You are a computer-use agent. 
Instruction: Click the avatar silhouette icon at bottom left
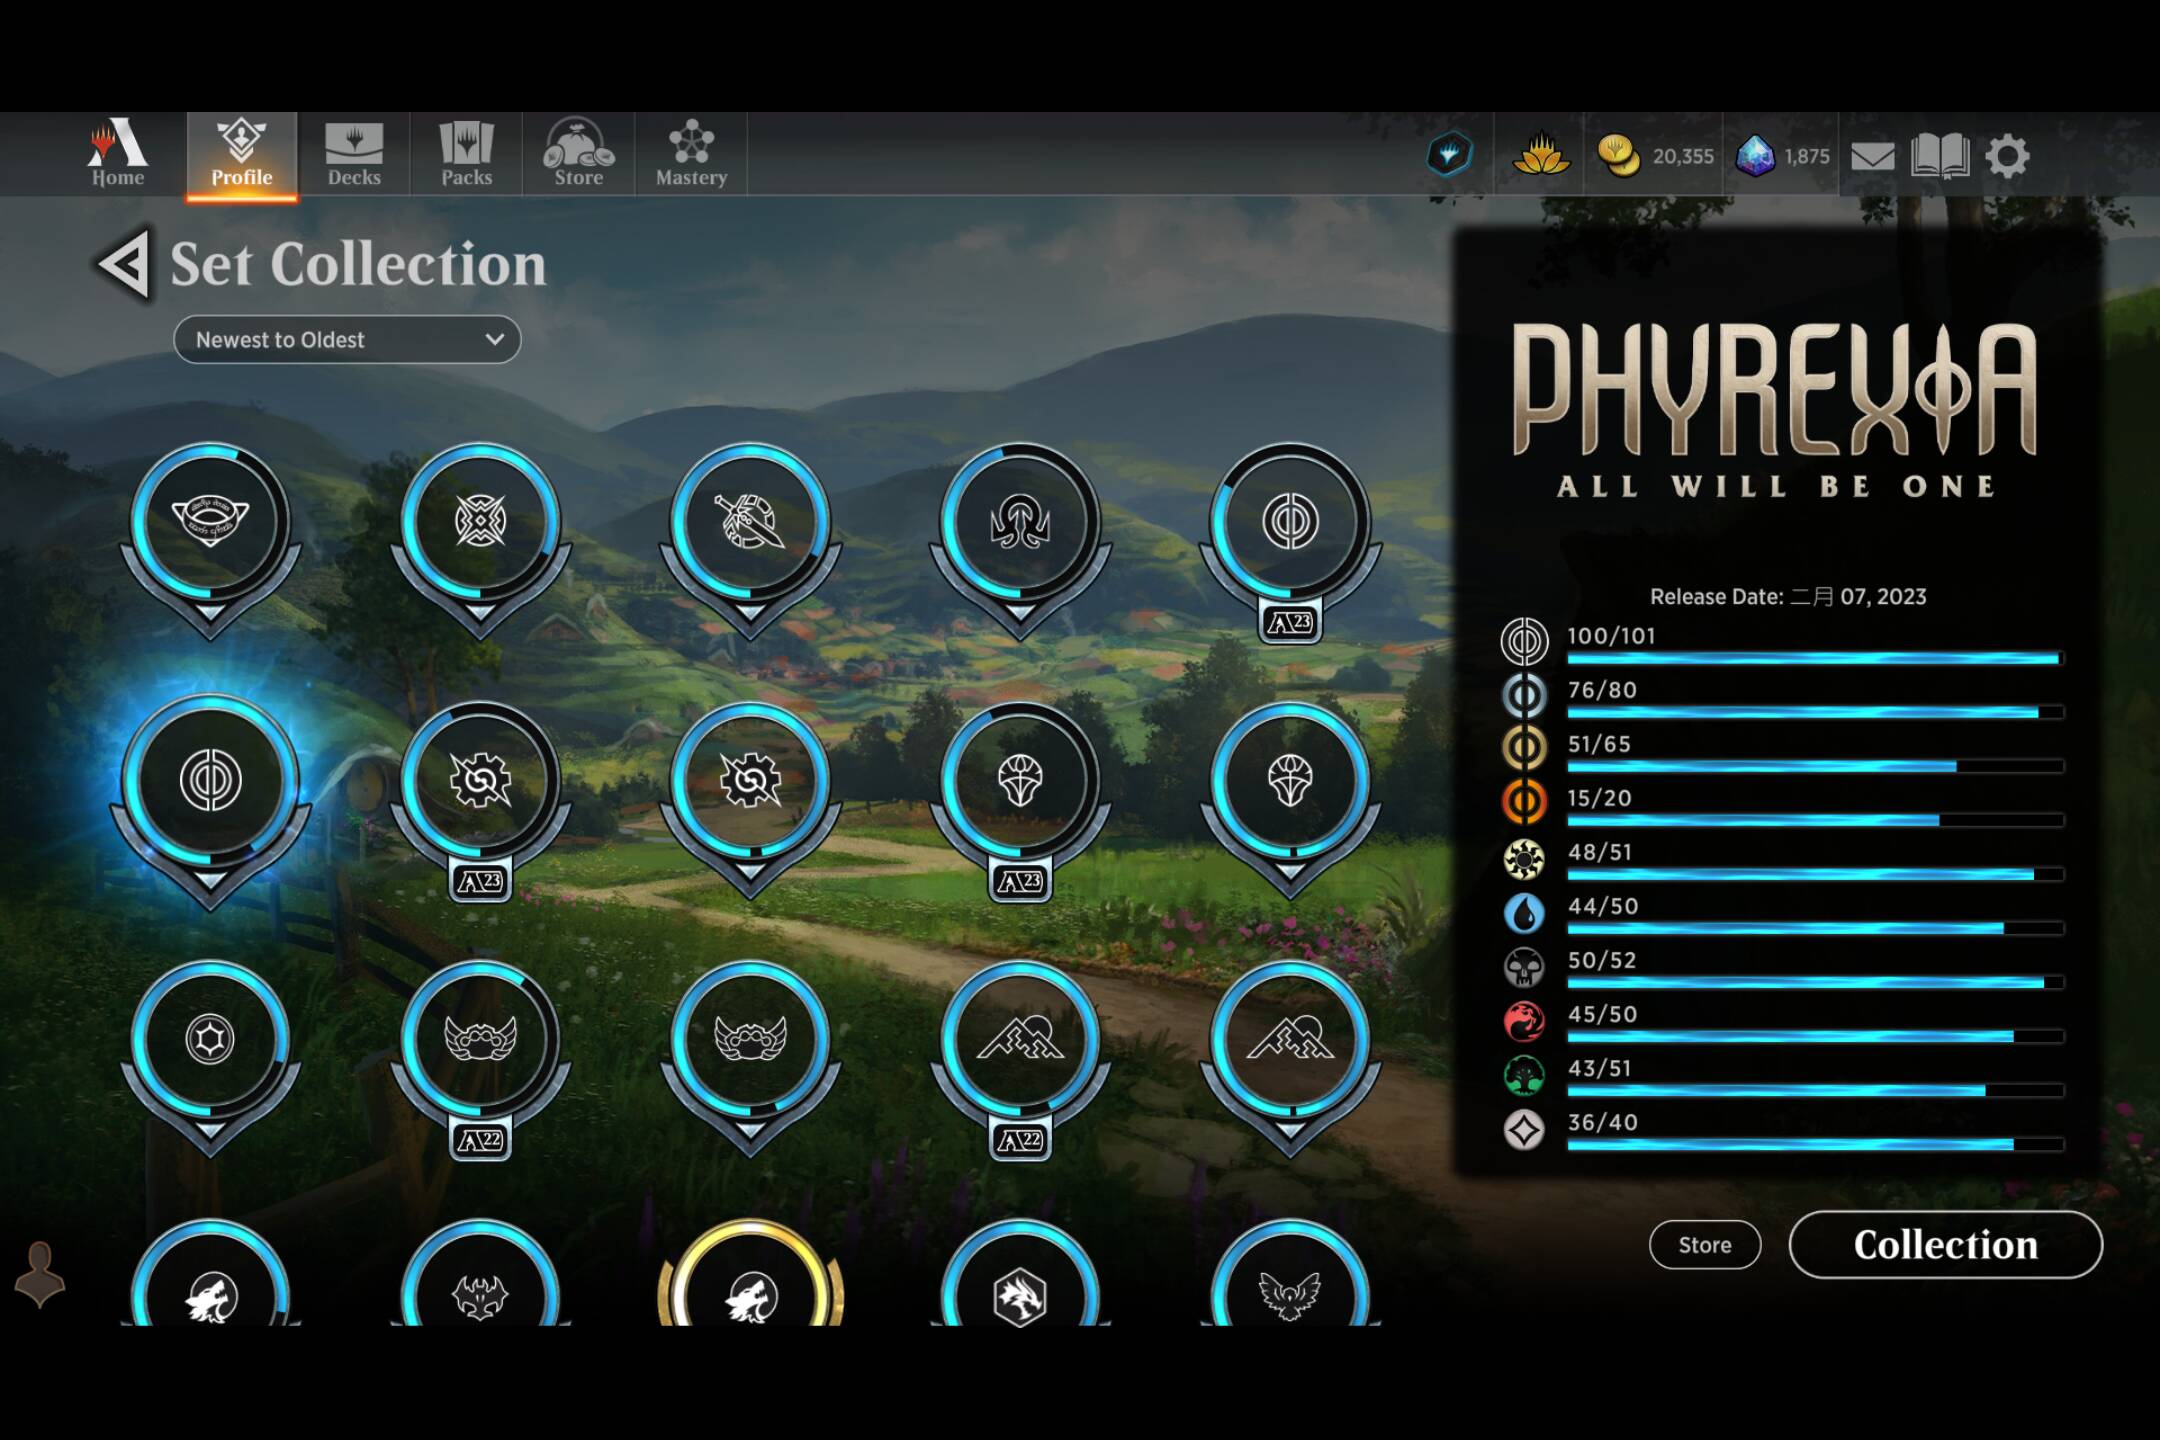(x=40, y=1274)
